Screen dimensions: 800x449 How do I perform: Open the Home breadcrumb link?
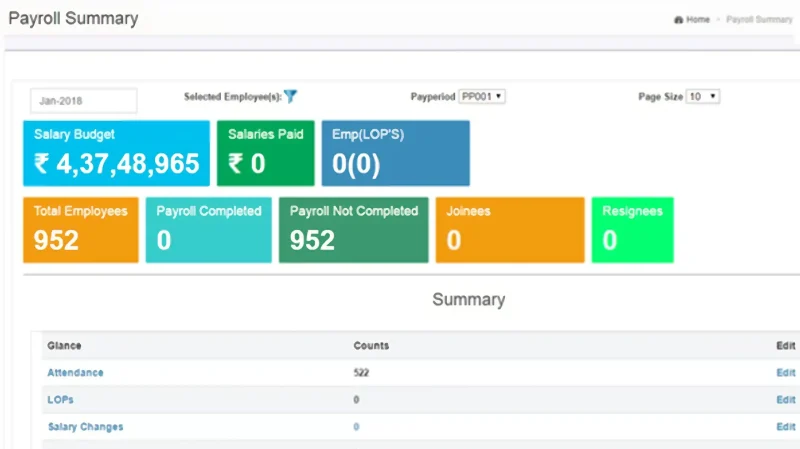(x=697, y=19)
